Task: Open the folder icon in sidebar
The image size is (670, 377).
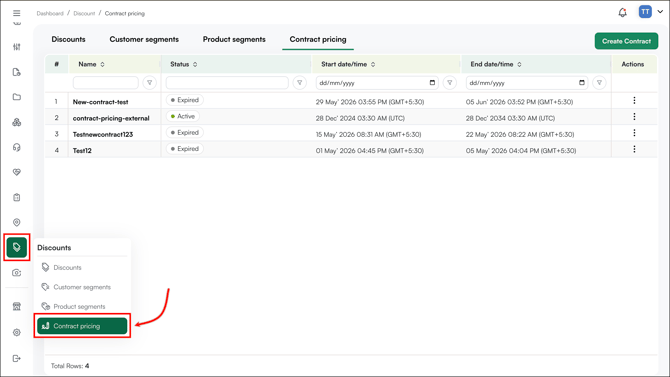Action: click(17, 97)
